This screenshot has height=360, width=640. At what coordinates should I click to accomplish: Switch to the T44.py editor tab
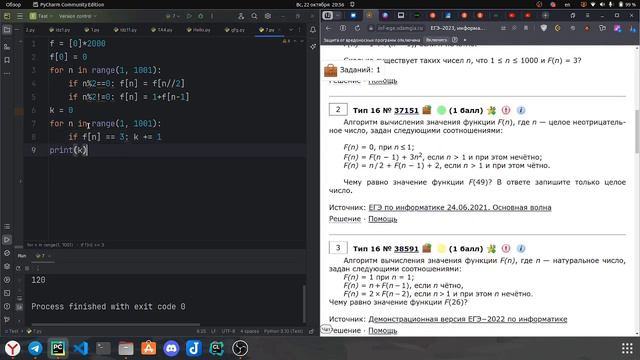[x=162, y=30]
